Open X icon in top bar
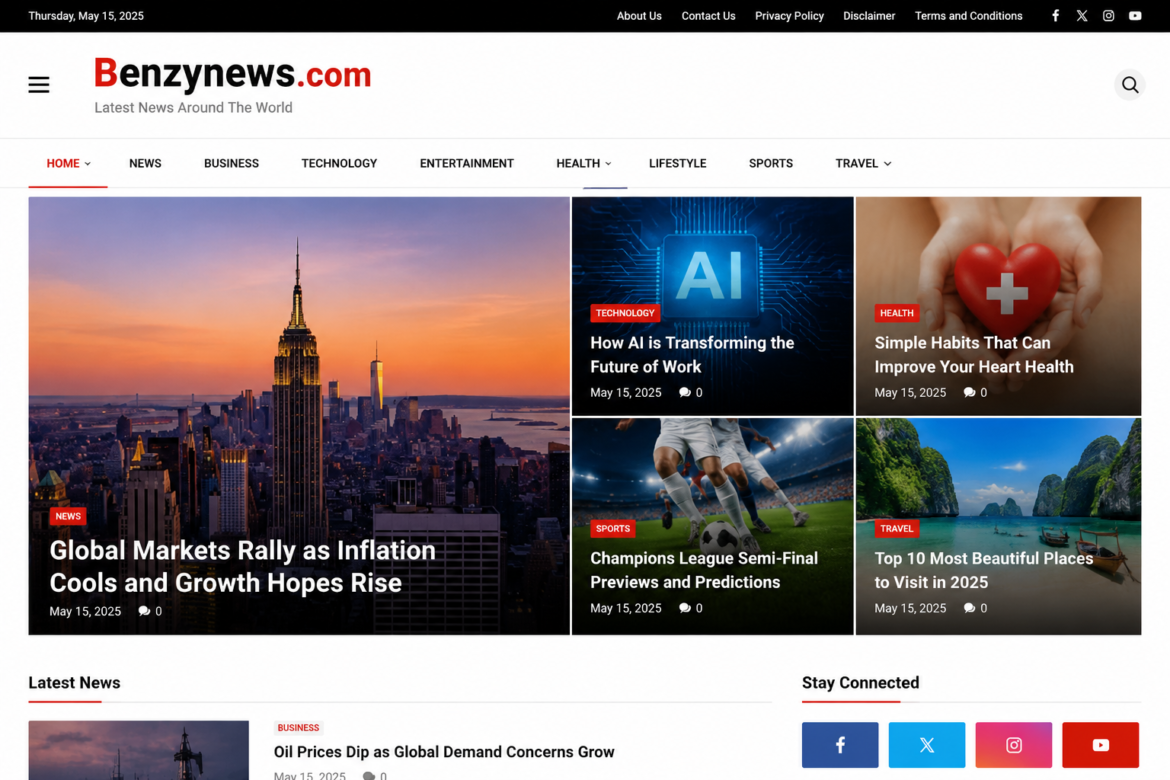 click(x=1081, y=16)
